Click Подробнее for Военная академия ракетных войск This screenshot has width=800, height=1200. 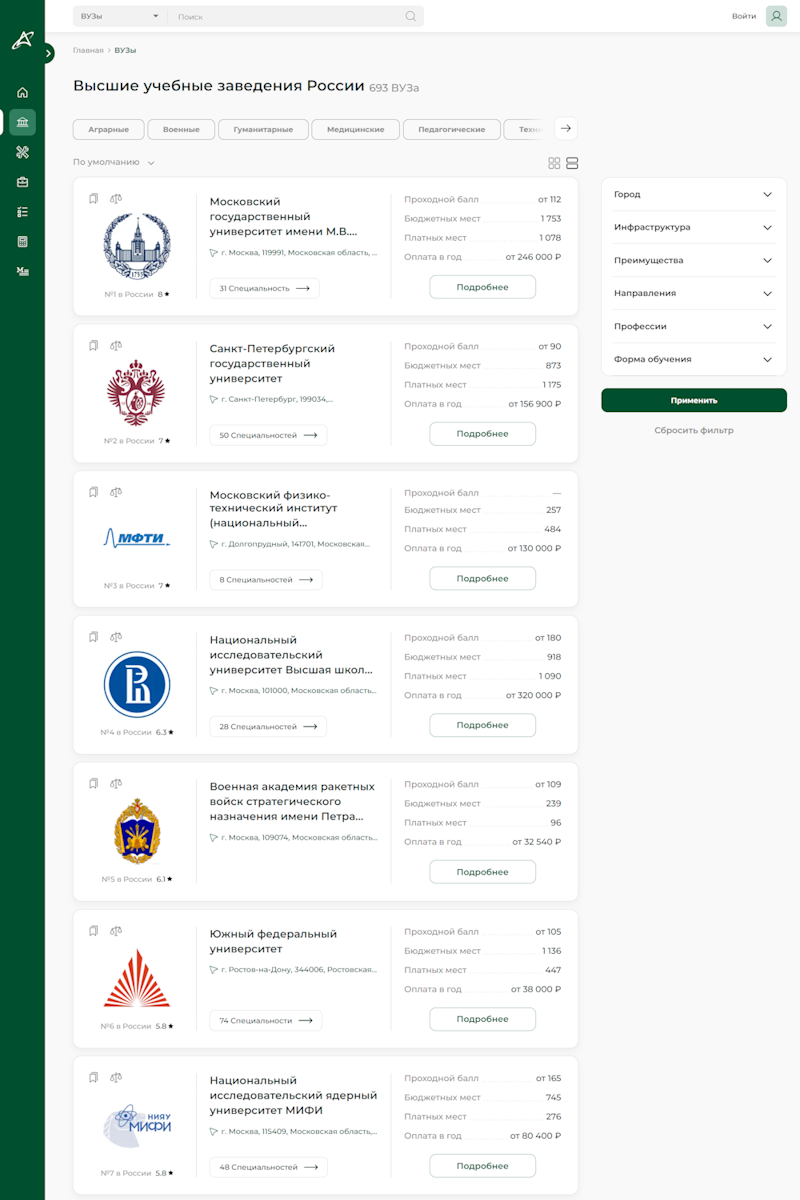click(483, 872)
